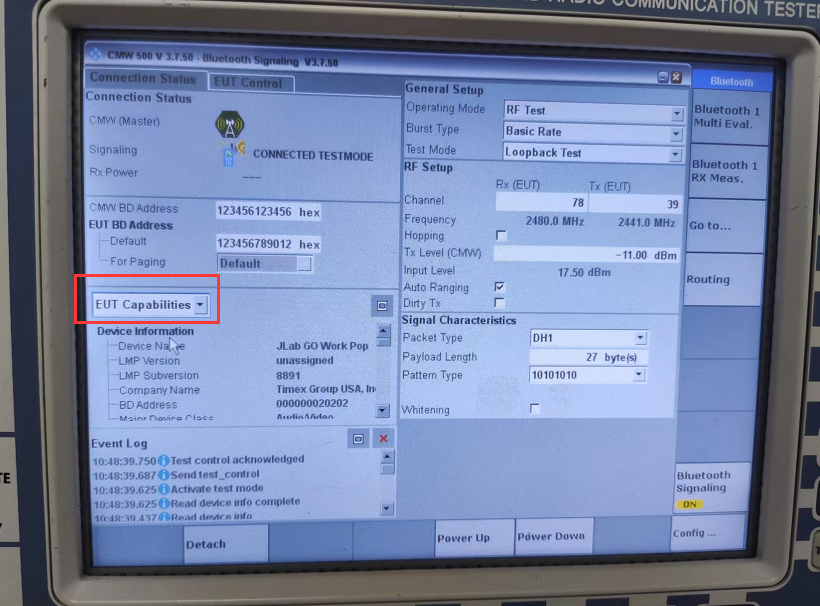The height and width of the screenshot is (606, 820).
Task: Open the Pattern Type dropdown
Action: pos(639,375)
